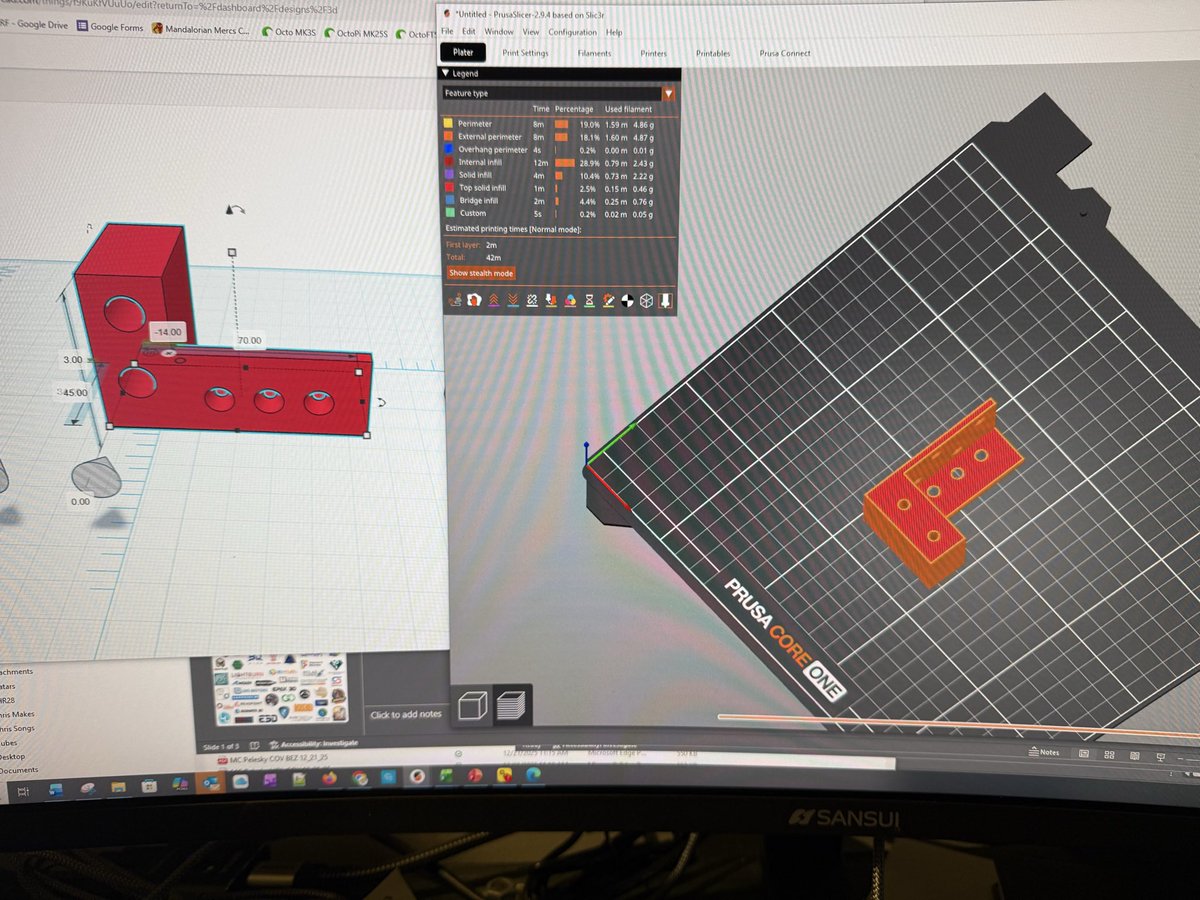Image resolution: width=1200 pixels, height=900 pixels.
Task: Click Show stealth mode button
Action: [x=481, y=273]
